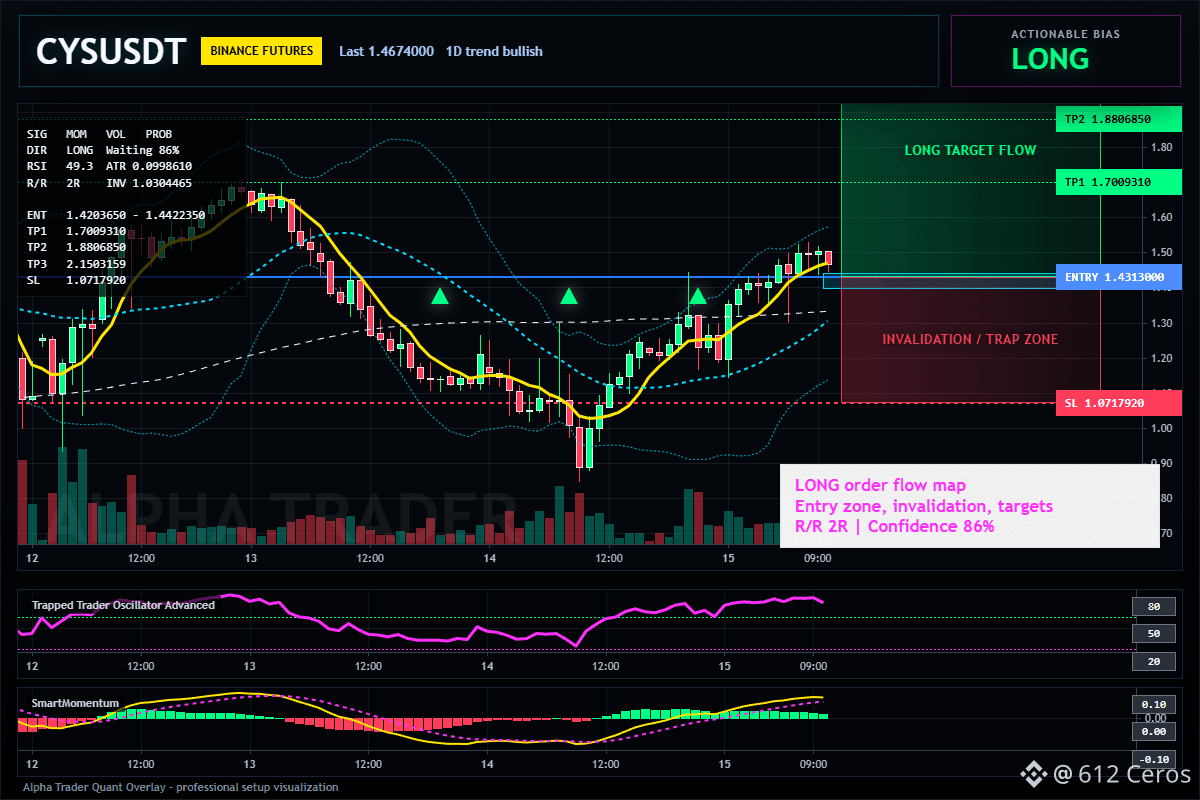Select the BINANCE FUTURES yellow badge
The image size is (1200, 800).
point(261,51)
